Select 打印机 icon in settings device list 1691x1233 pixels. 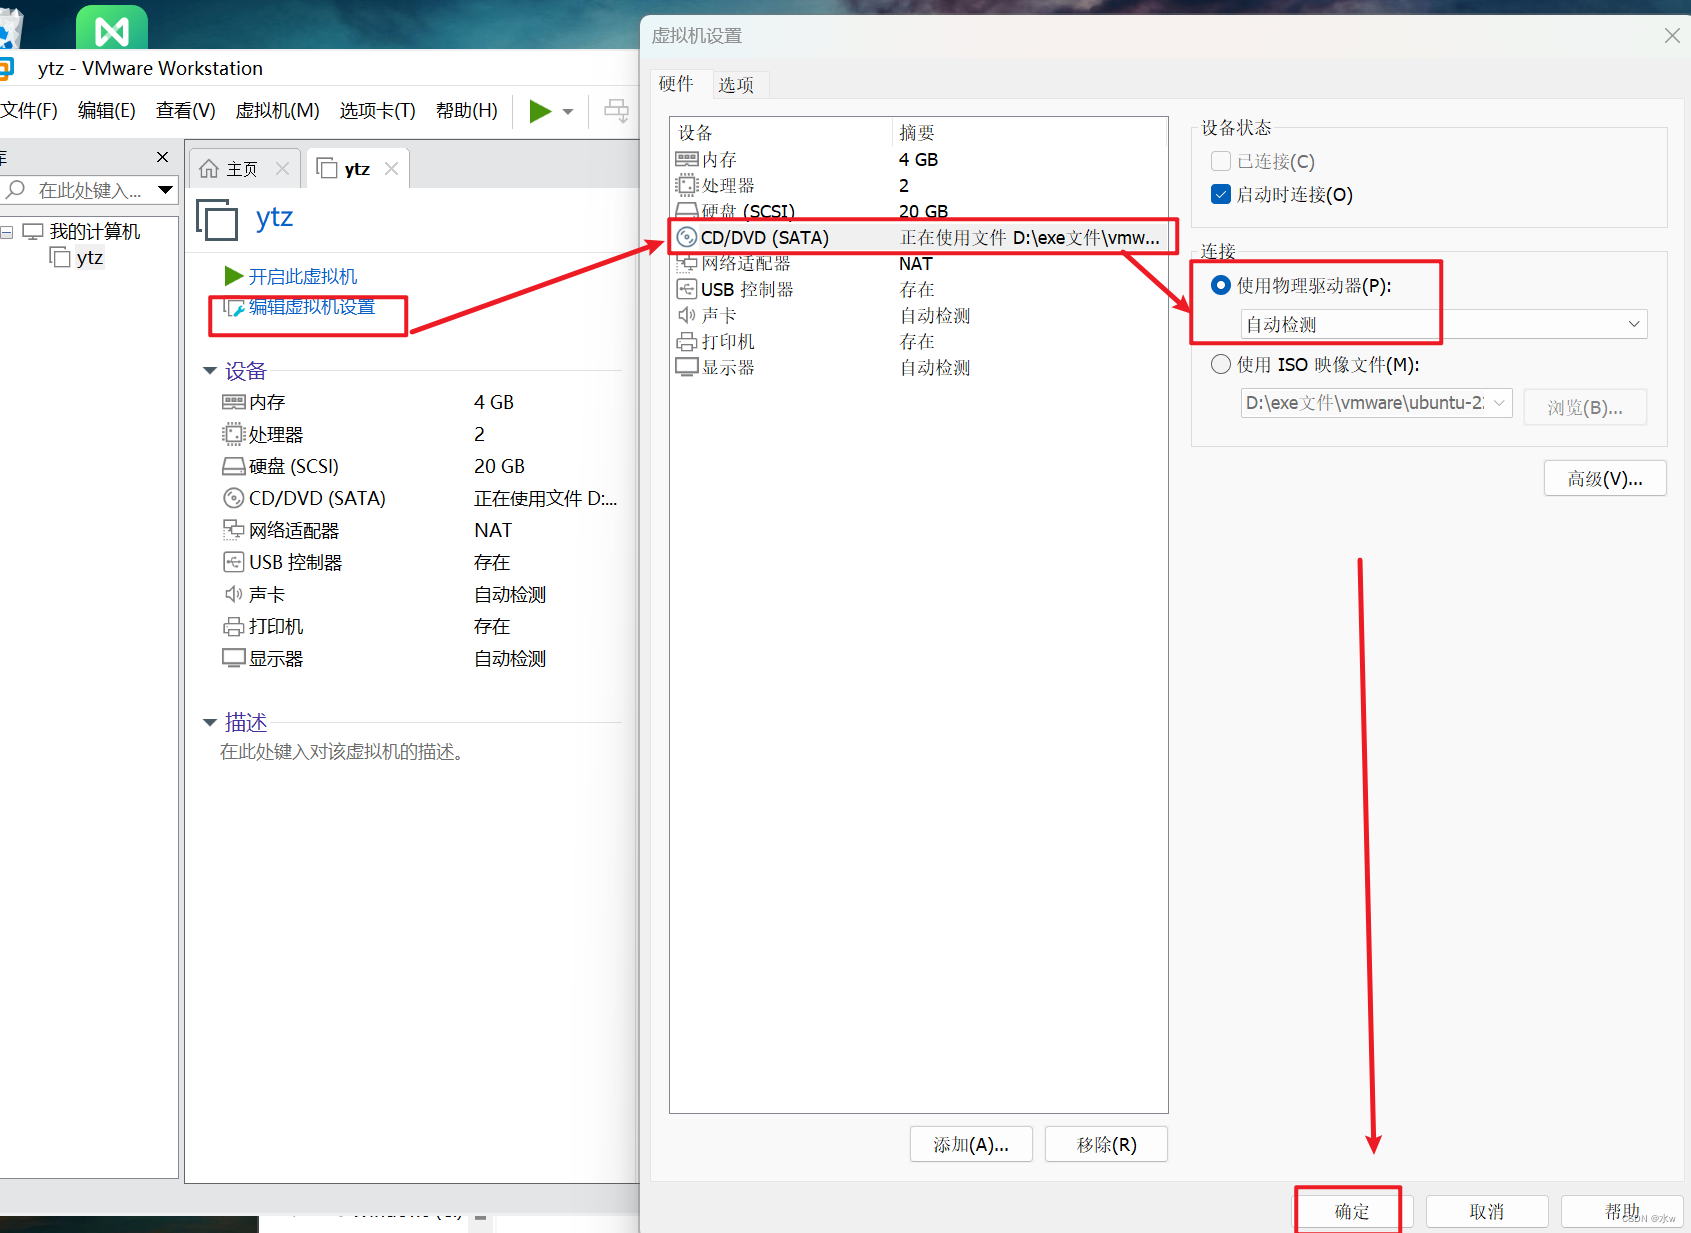click(x=687, y=341)
